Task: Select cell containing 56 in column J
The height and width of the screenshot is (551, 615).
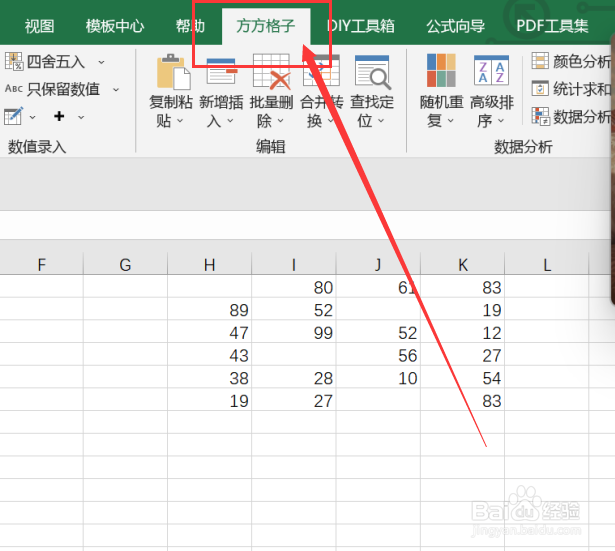Action: coord(378,355)
